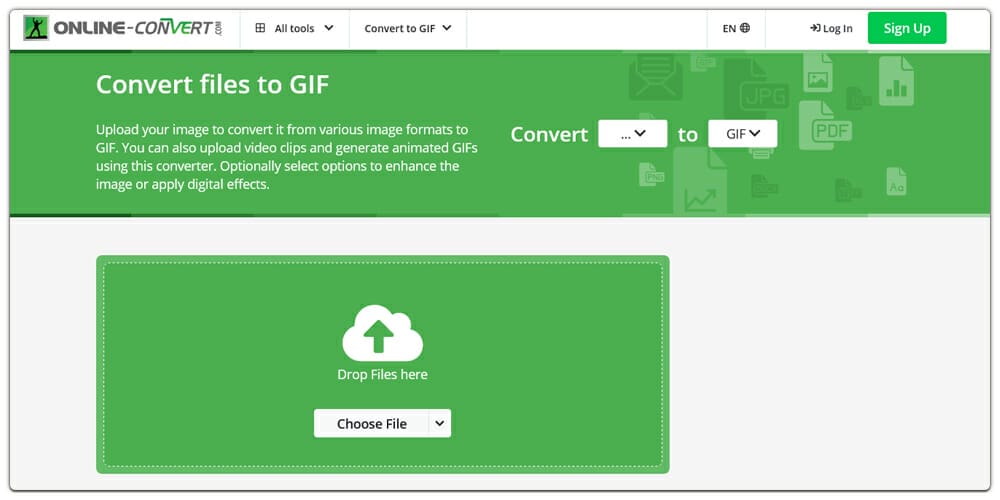
Task: Click the Convert files to GIF heading
Action: 212,84
